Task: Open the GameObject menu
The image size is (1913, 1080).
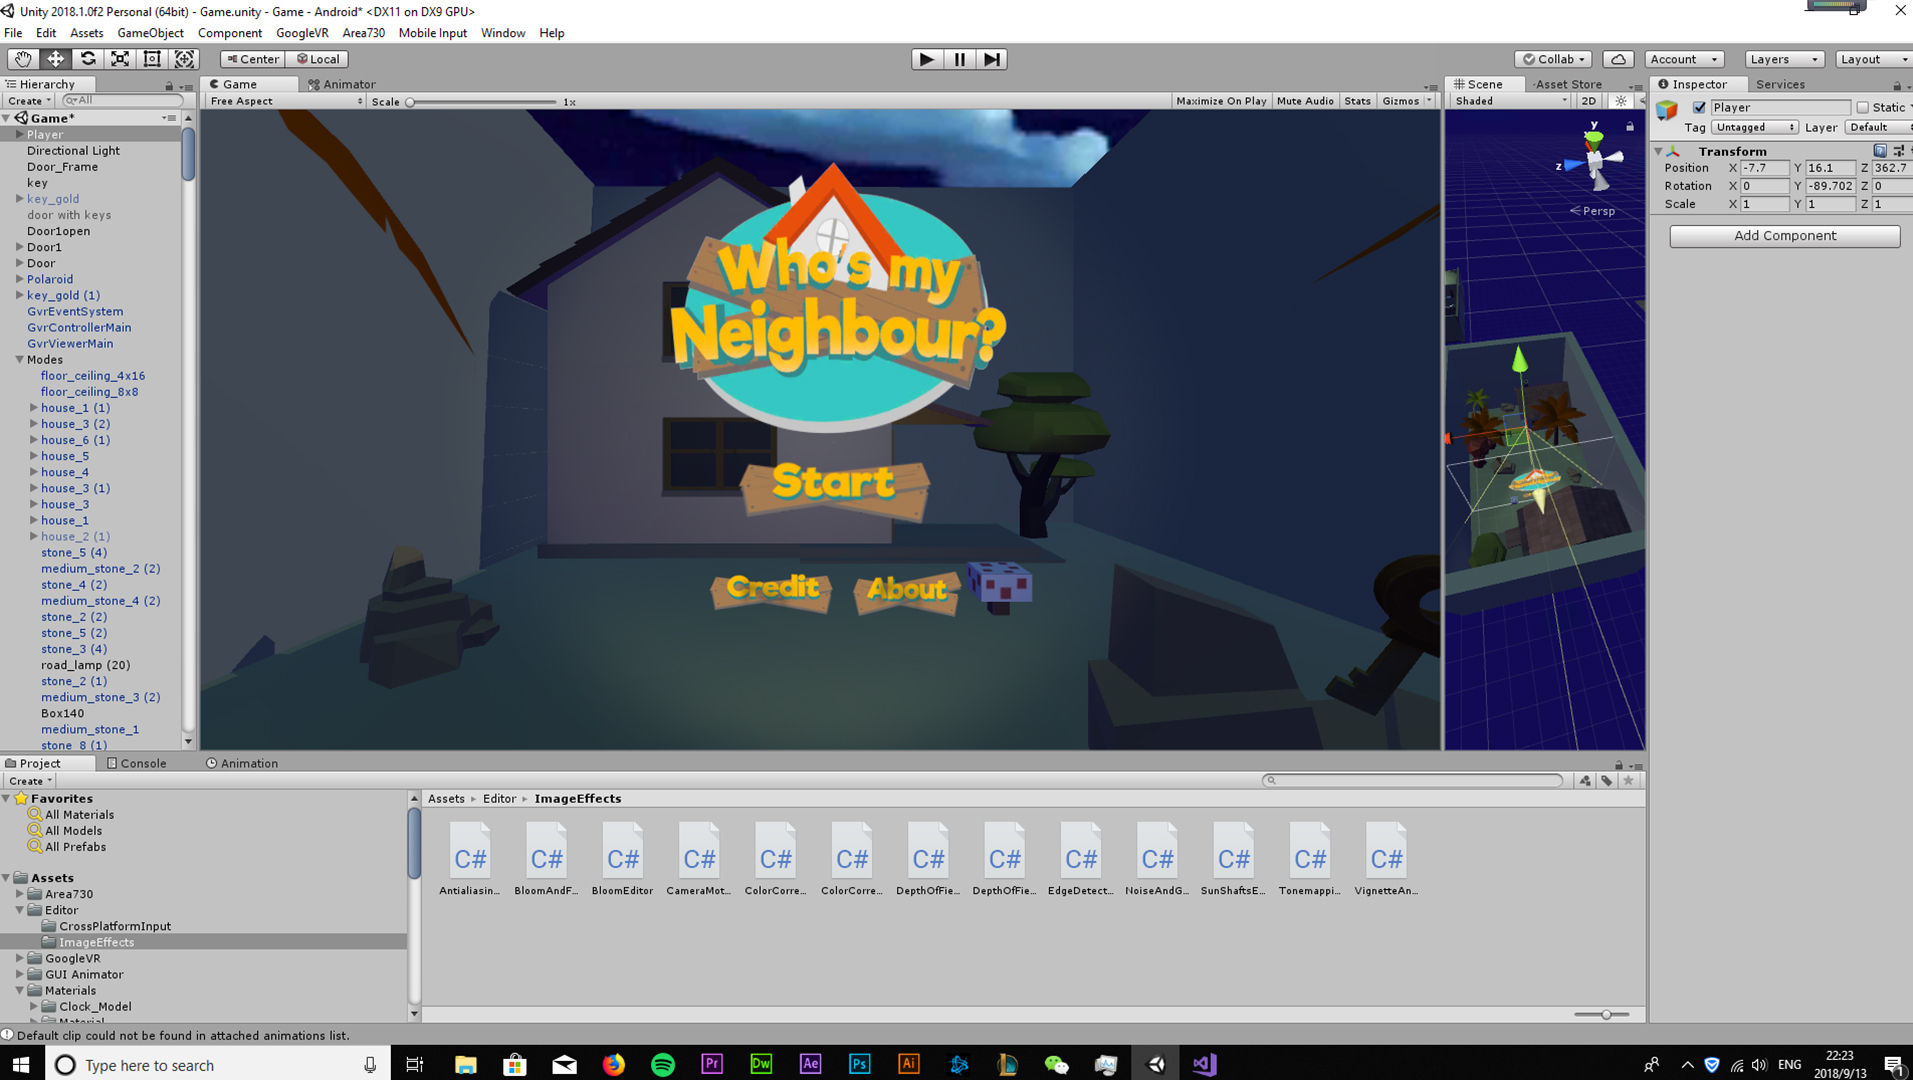Action: tap(150, 33)
